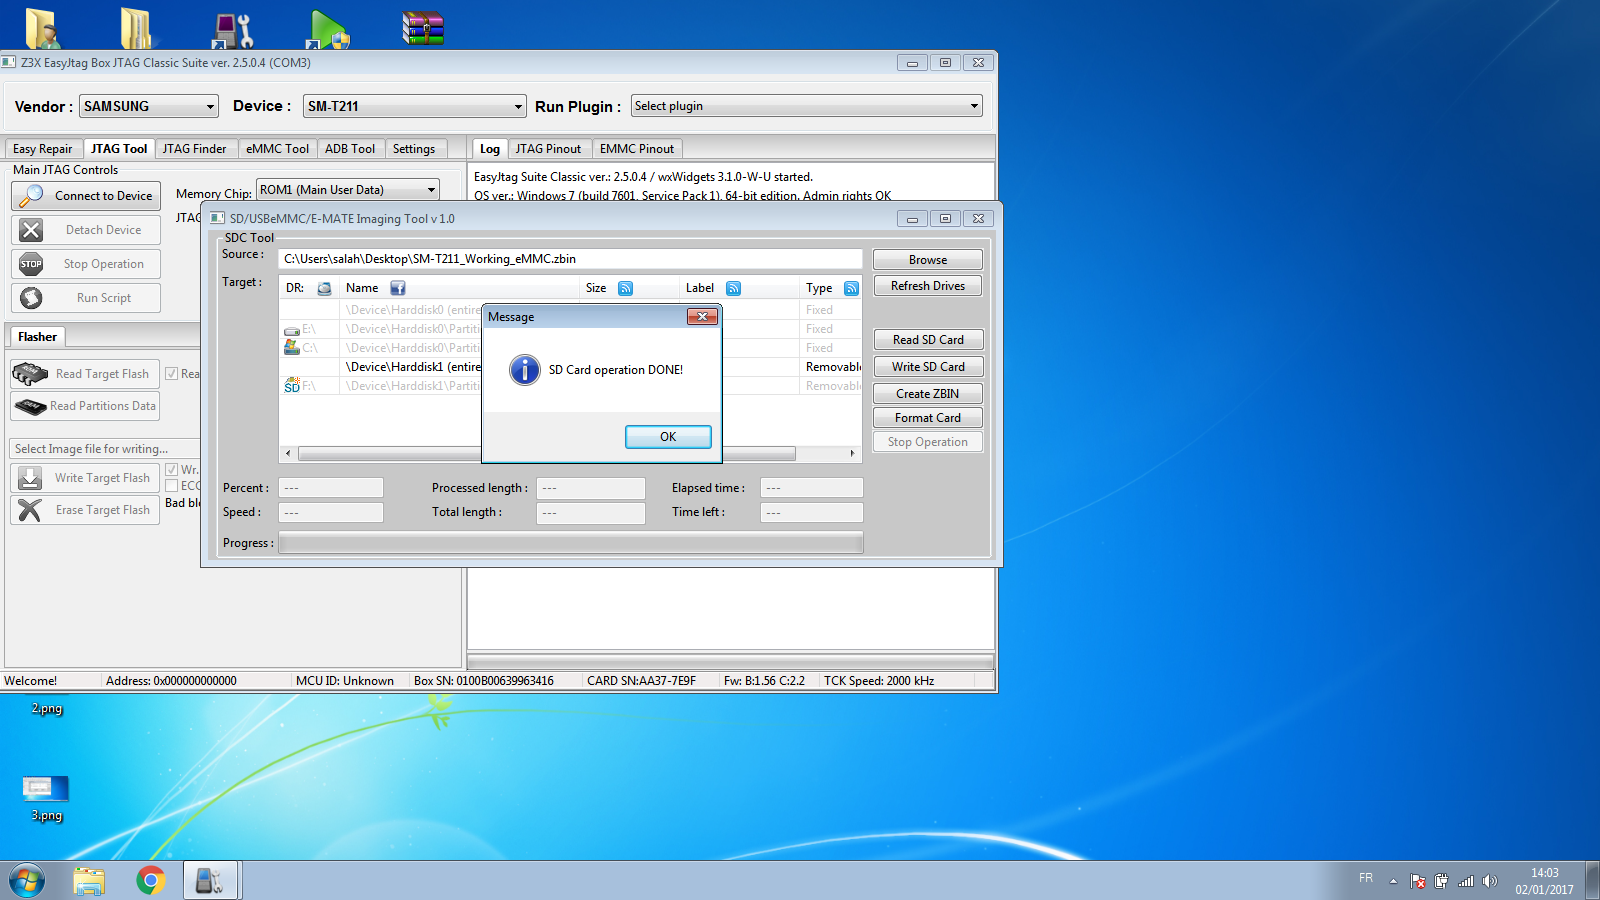1600x900 pixels.
Task: Open the Device dropdown showing SM-T211
Action: 415,106
